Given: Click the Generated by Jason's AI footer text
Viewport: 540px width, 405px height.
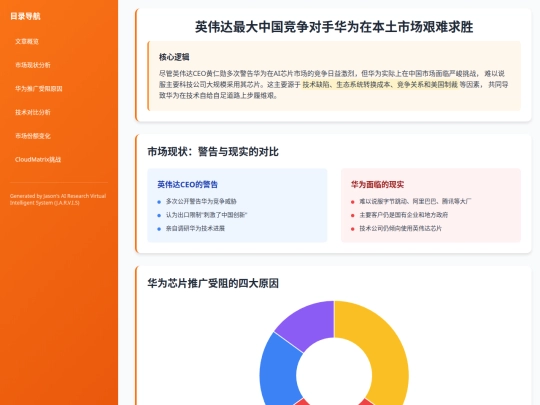Looking at the screenshot, I should point(58,199).
